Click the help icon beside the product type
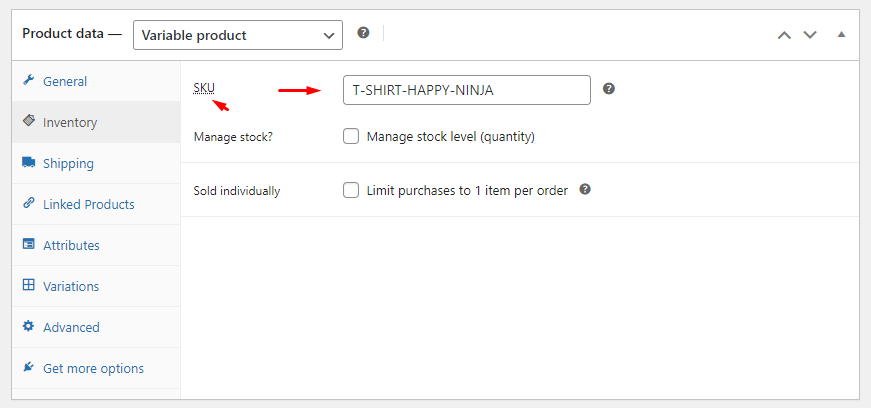 tap(363, 33)
